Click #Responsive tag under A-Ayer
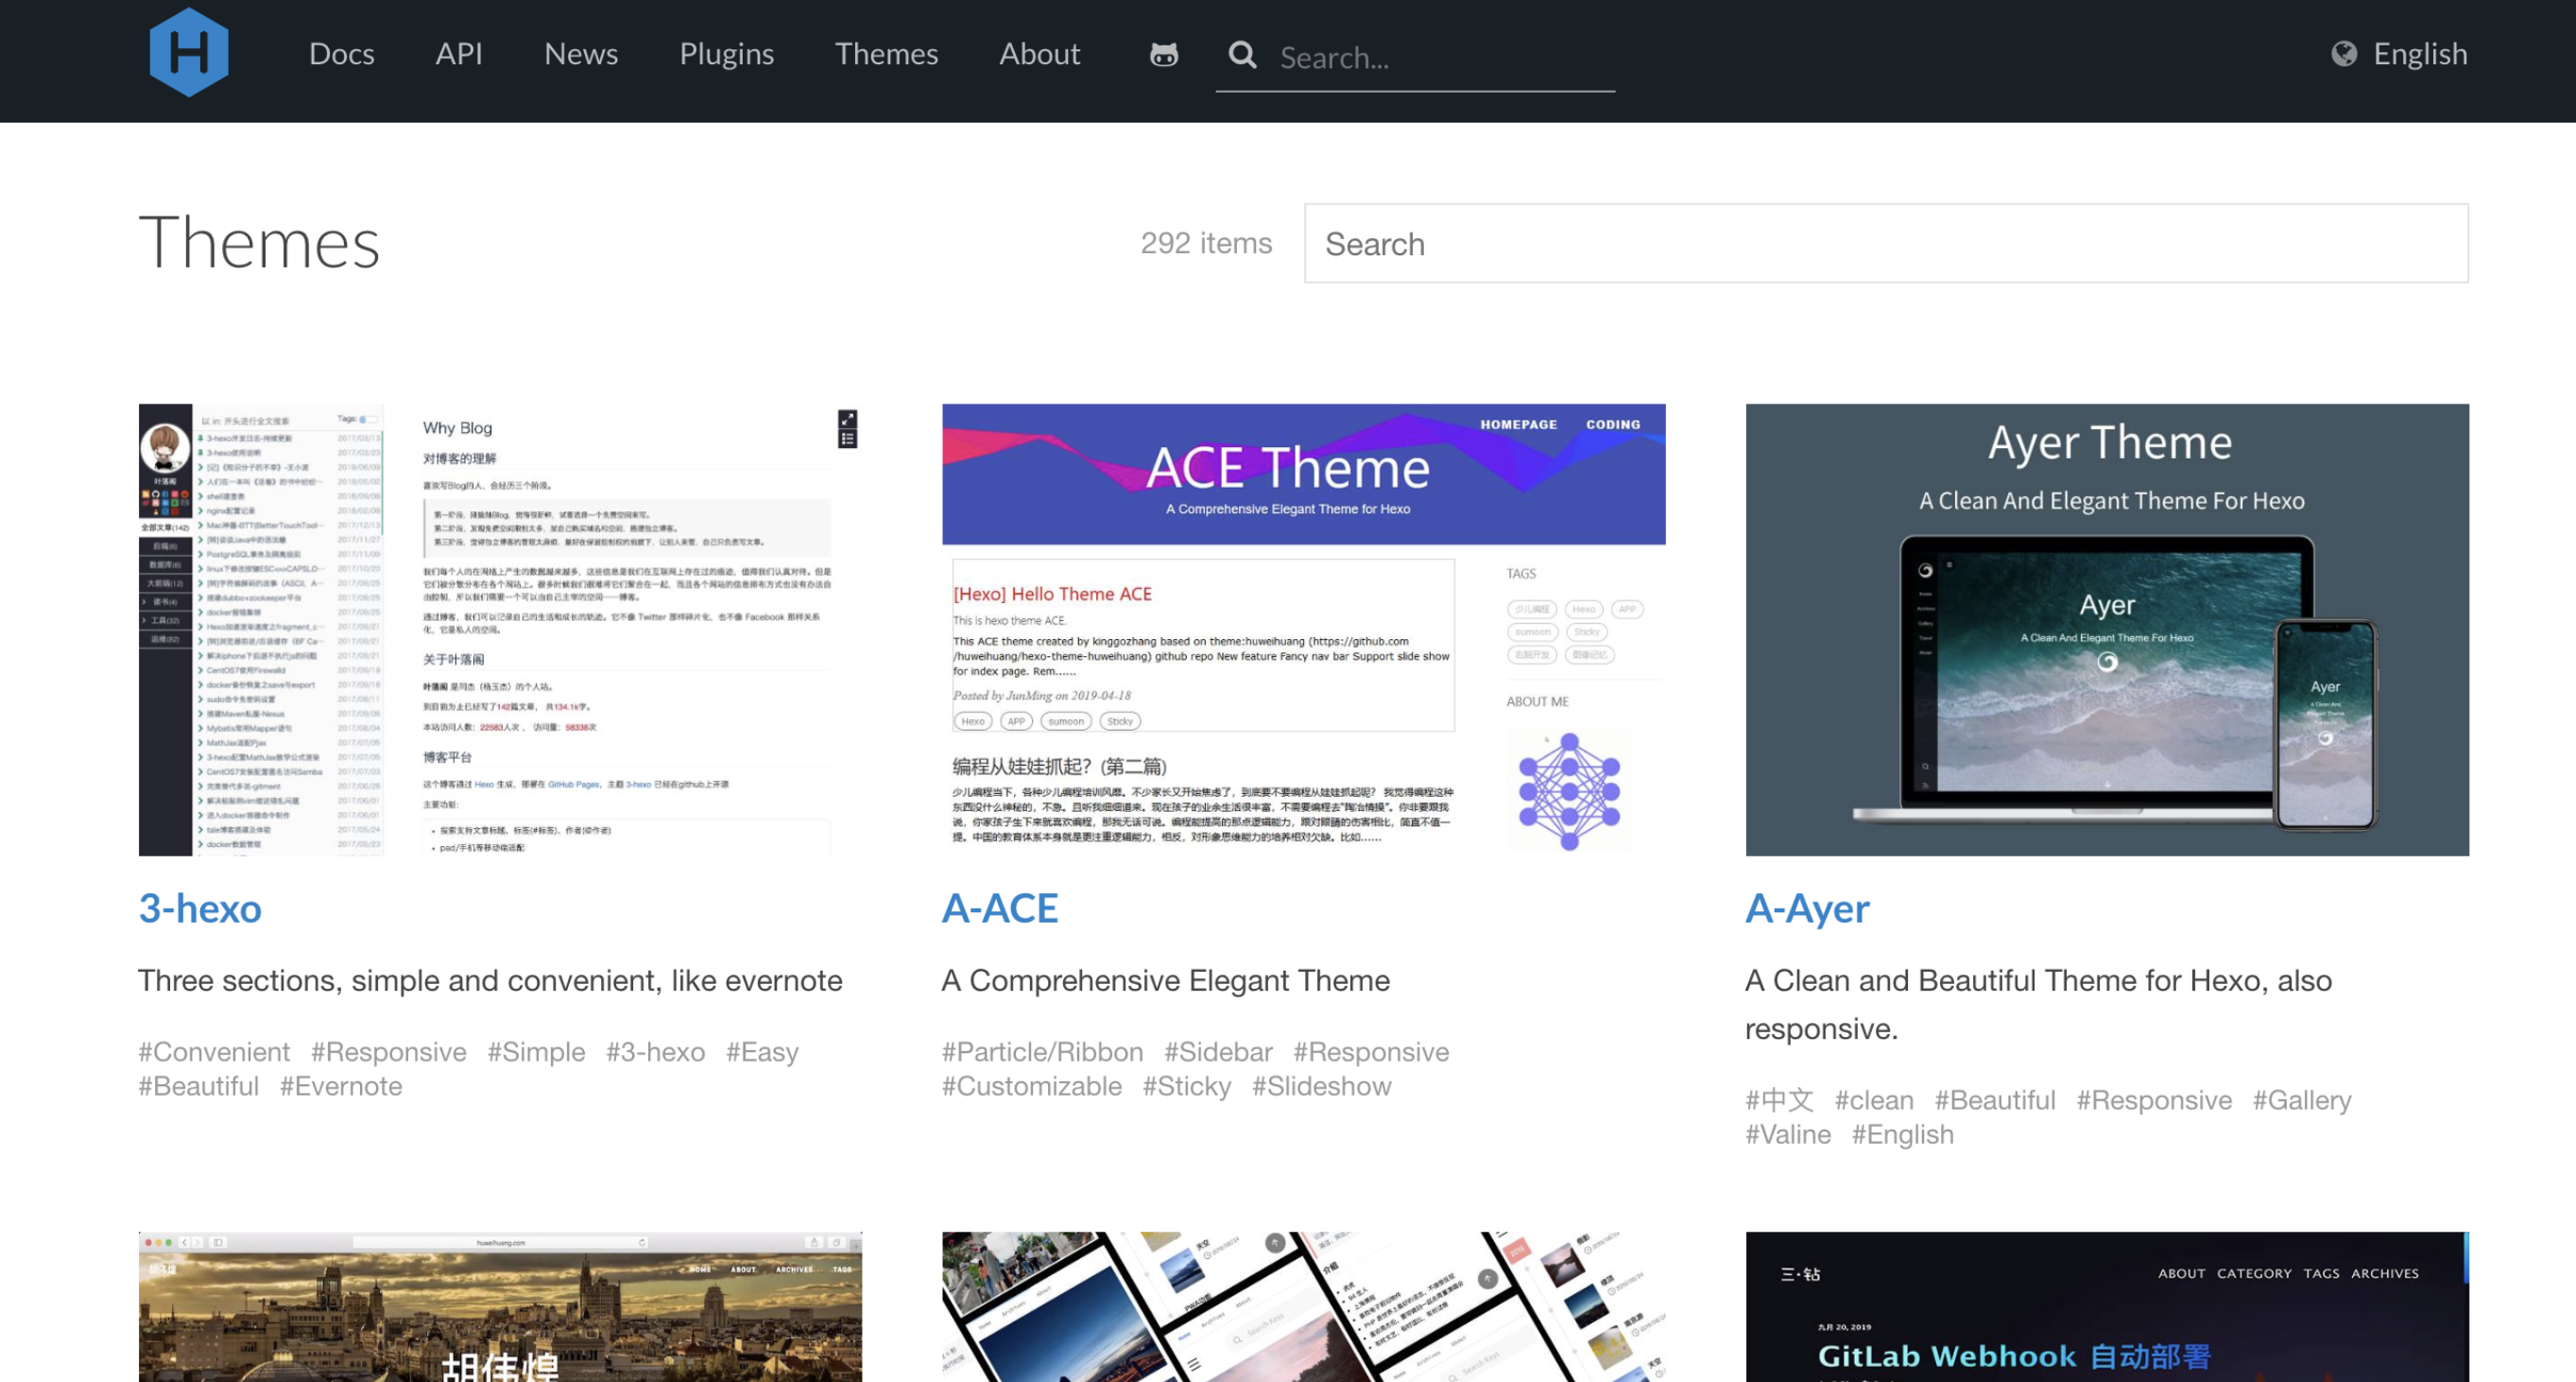Screen dimensions: 2576x1382 2154,1100
